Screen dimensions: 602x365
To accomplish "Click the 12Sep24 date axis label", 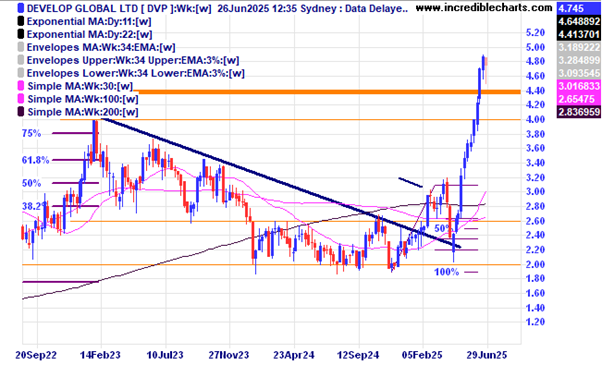I will (x=358, y=355).
